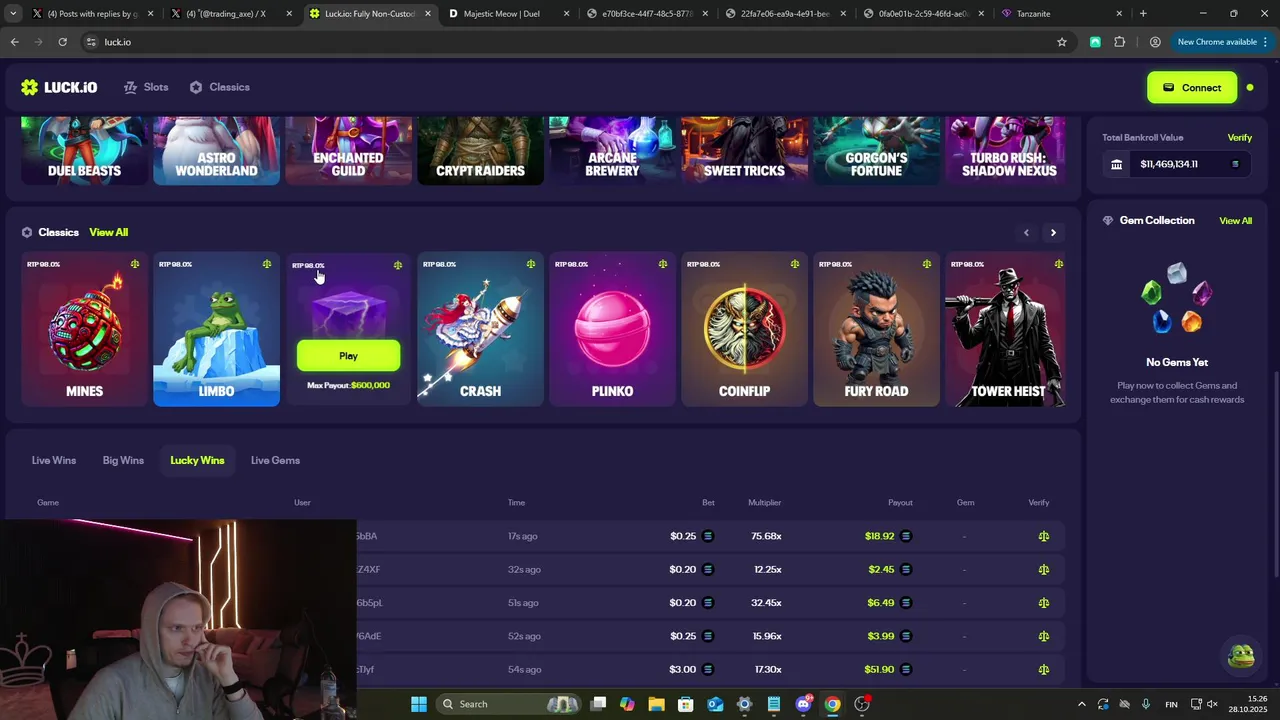
Task: Switch to the Live Wins tab
Action: click(x=54, y=460)
